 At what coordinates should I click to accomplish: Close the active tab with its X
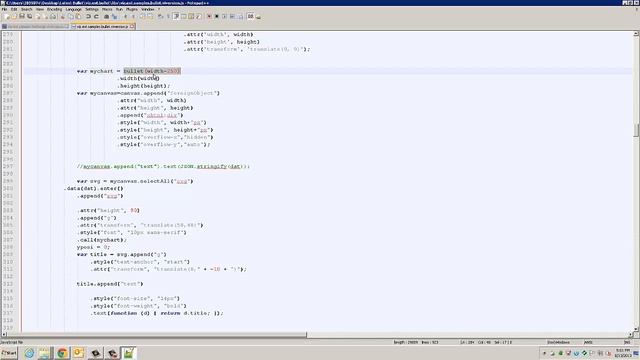pyautogui.click(x=132, y=27)
